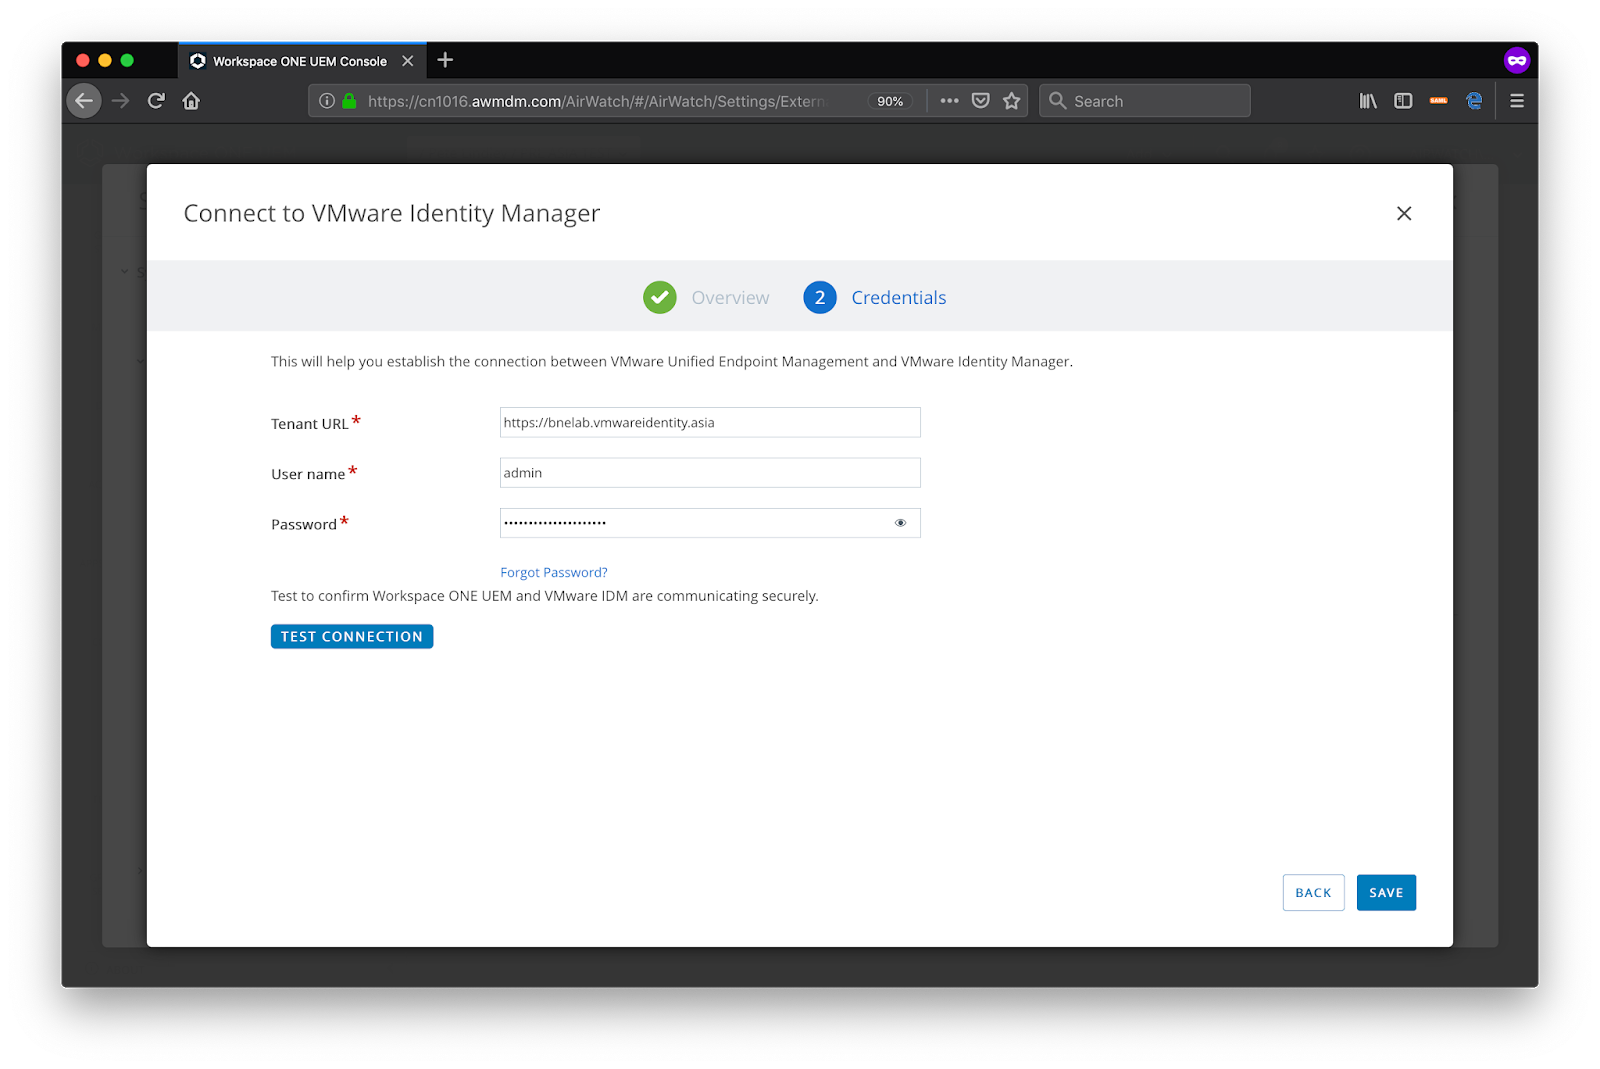Screen dimensions: 1600x1069
Task: Select the Credentials wizard step
Action: pyautogui.click(x=899, y=298)
